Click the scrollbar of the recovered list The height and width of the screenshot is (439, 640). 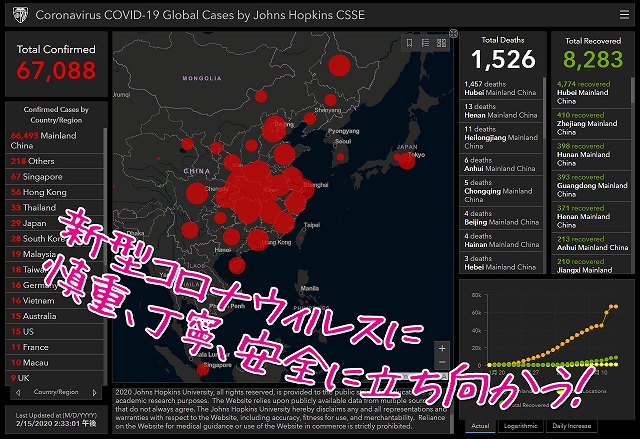pos(633,91)
